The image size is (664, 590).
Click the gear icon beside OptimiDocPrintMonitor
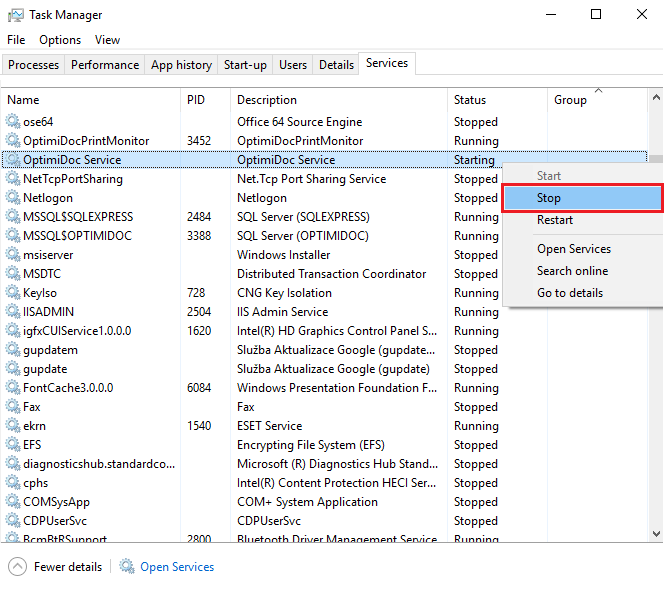[x=13, y=141]
